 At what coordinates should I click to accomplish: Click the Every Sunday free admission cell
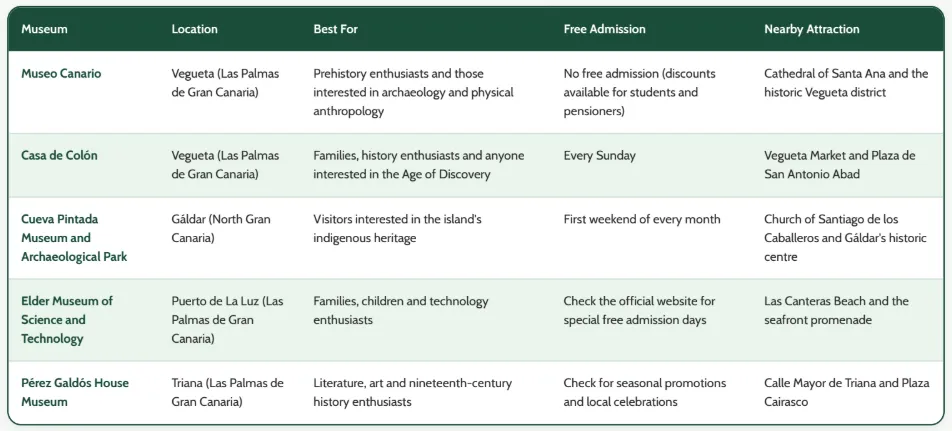pos(599,155)
